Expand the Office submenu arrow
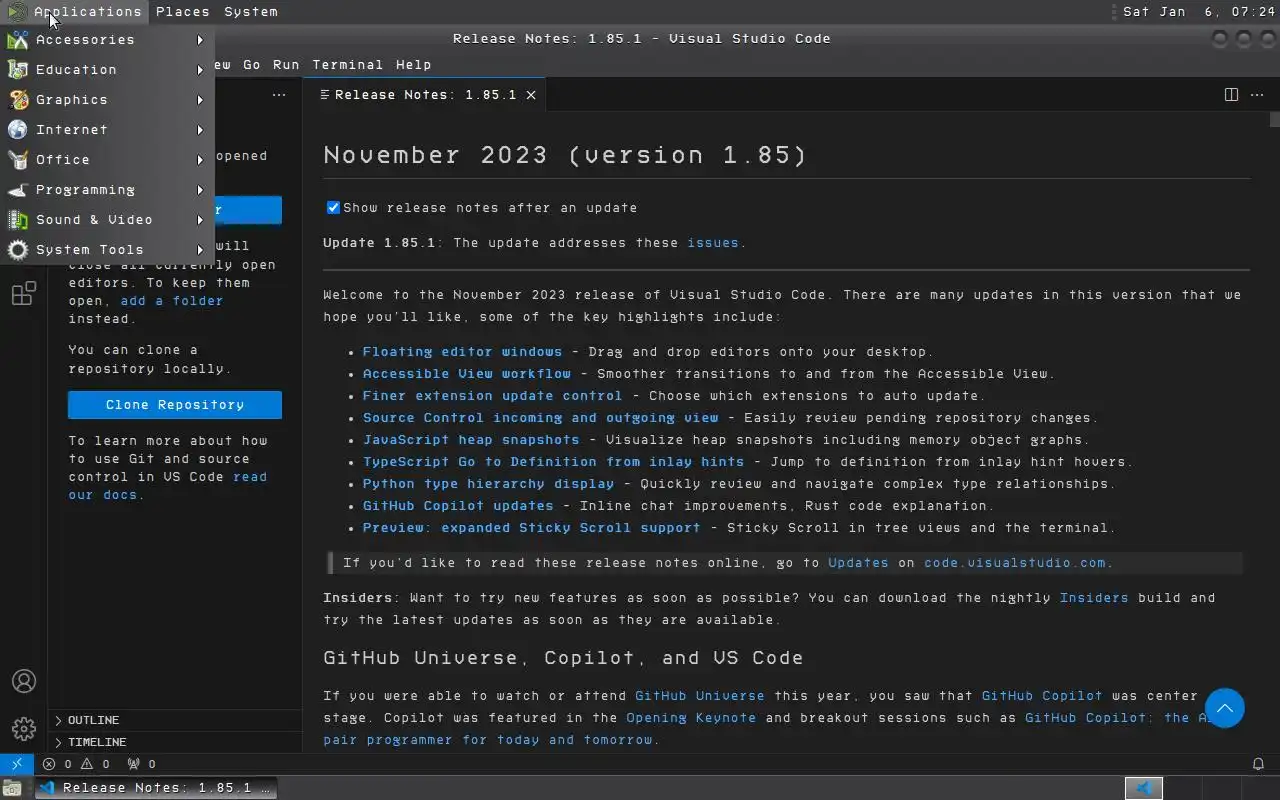Viewport: 1280px width, 800px height. [200, 160]
